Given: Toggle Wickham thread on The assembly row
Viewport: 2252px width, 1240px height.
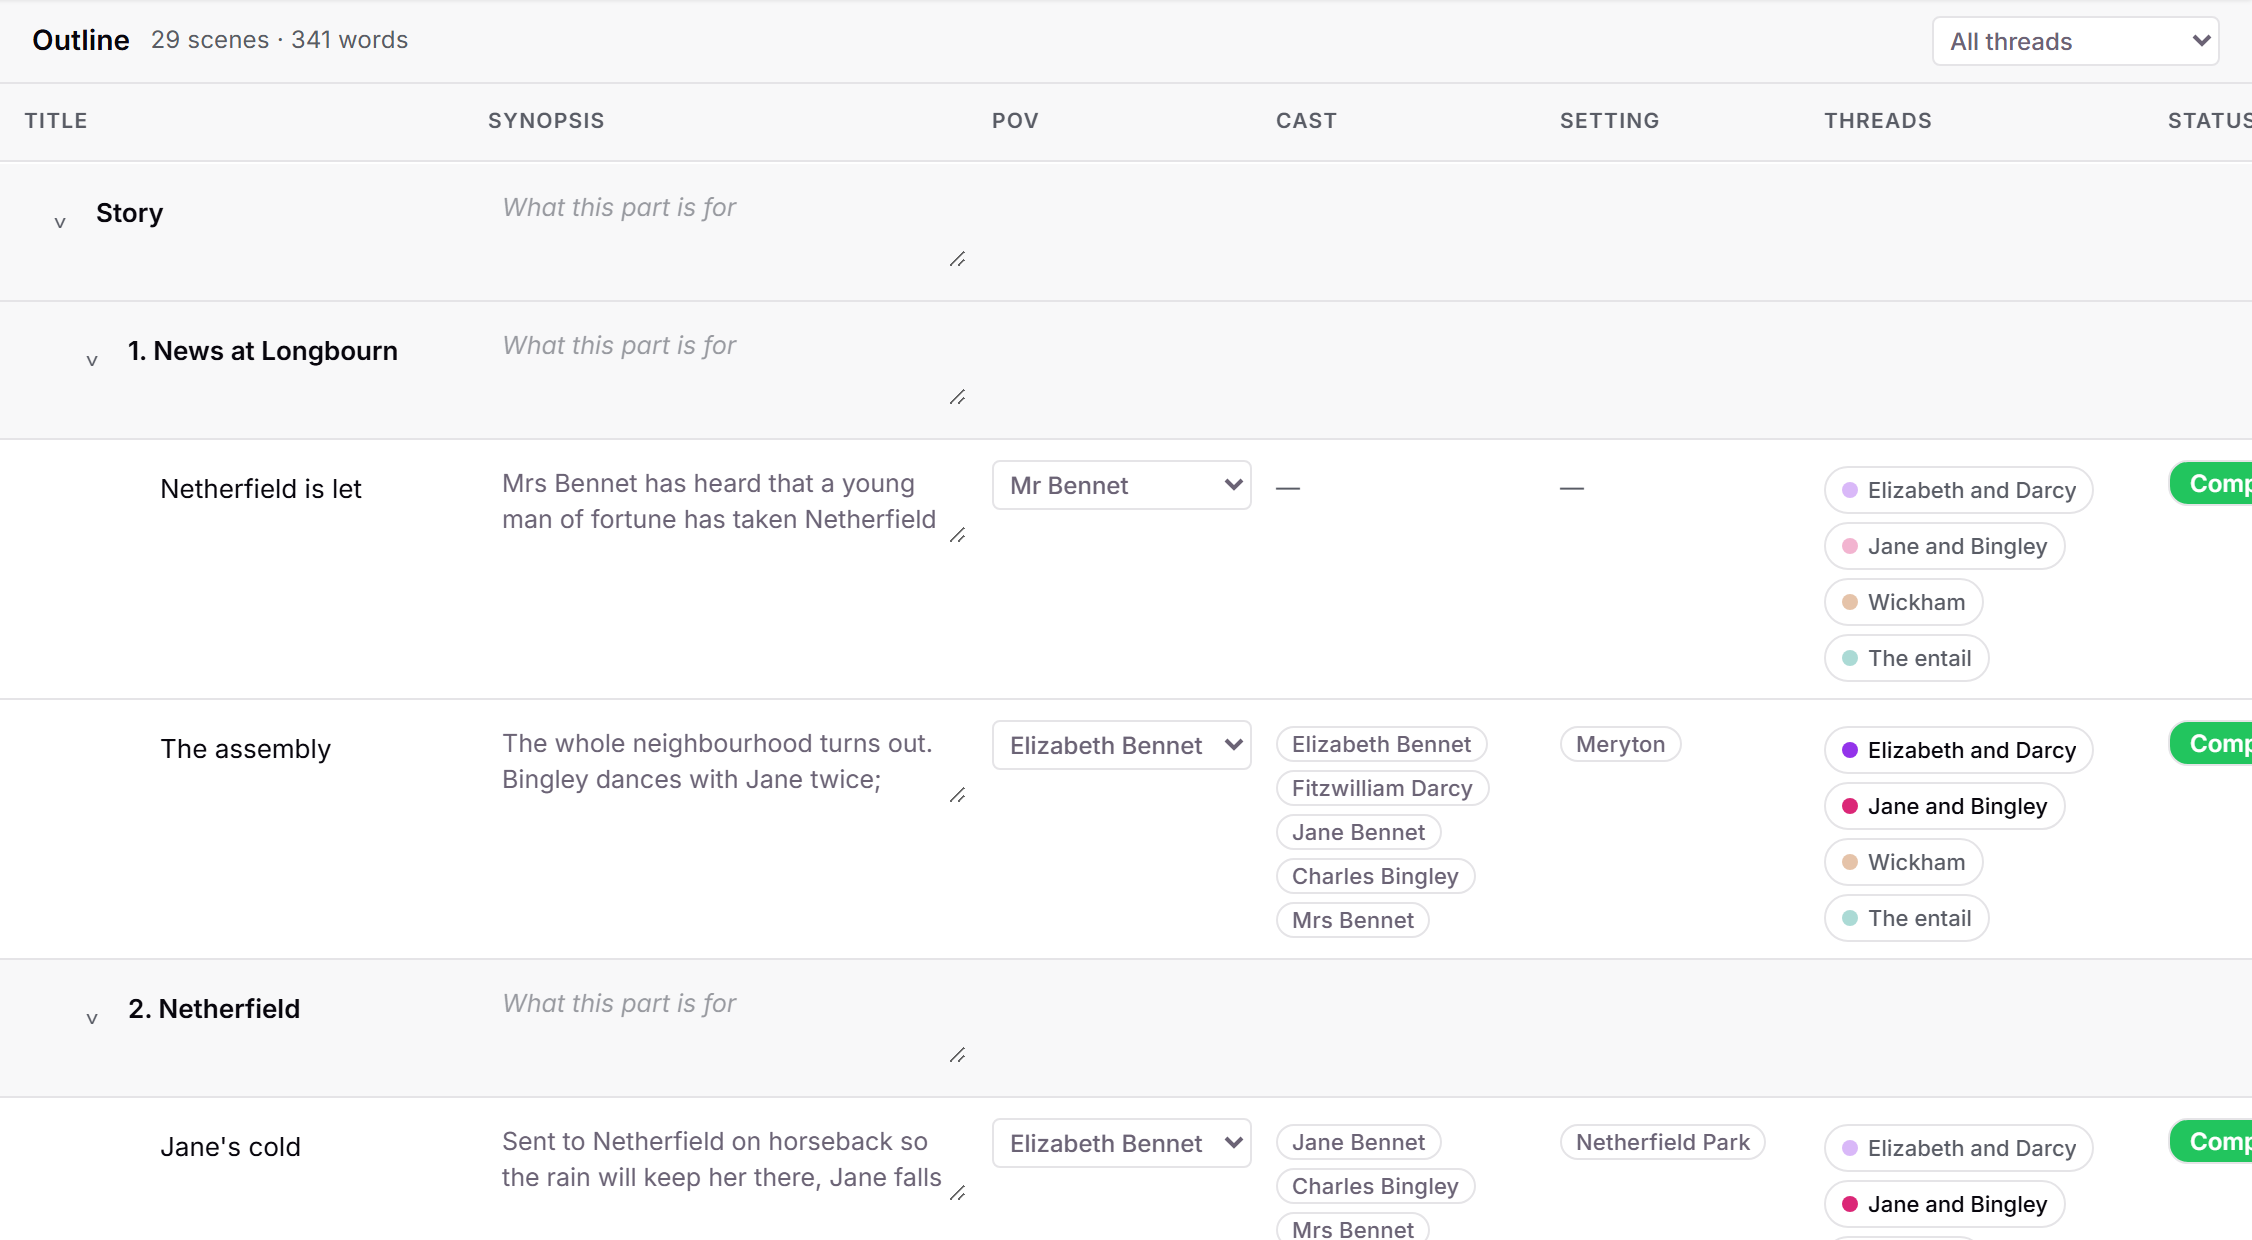Looking at the screenshot, I should pos(1903,862).
